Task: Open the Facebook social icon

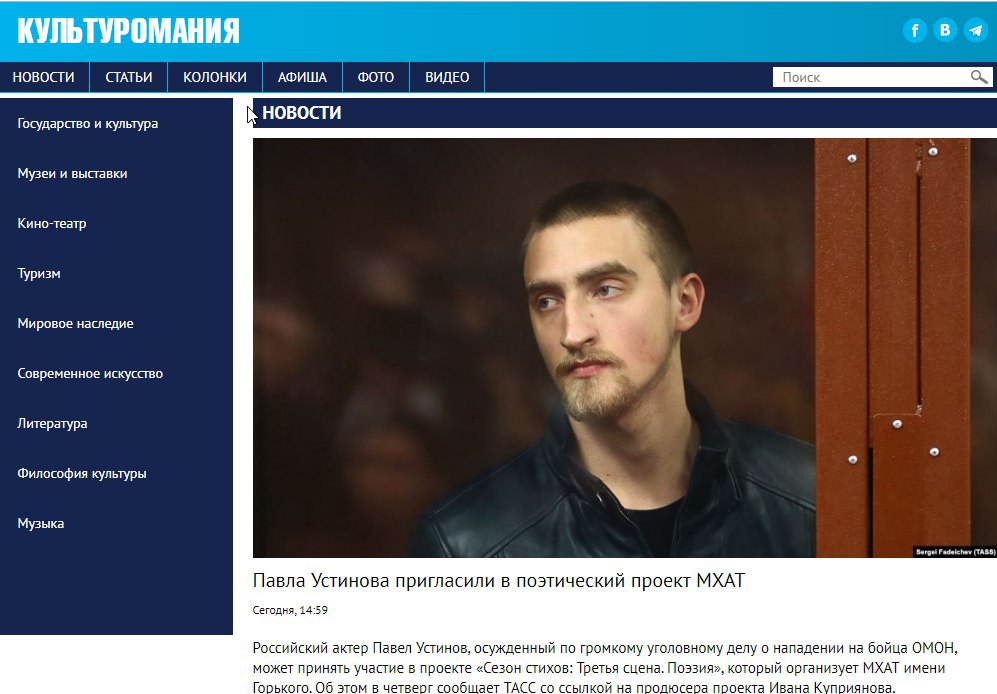Action: point(915,30)
